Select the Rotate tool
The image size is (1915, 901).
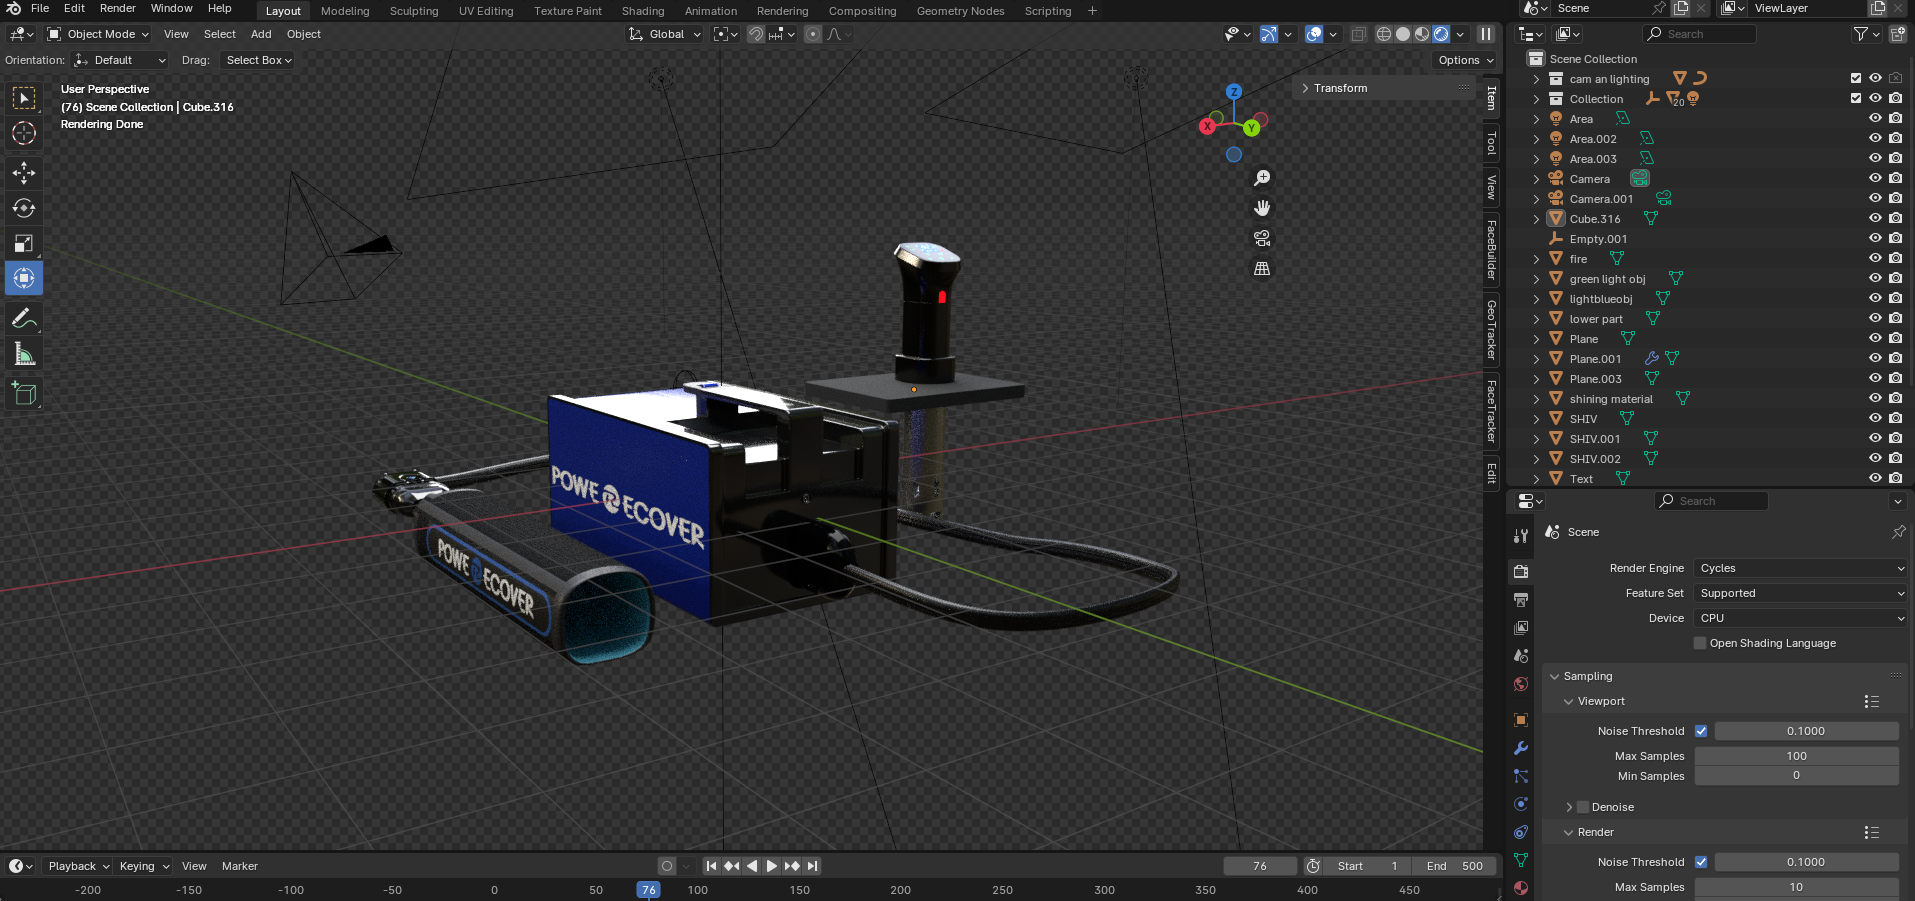(x=24, y=208)
